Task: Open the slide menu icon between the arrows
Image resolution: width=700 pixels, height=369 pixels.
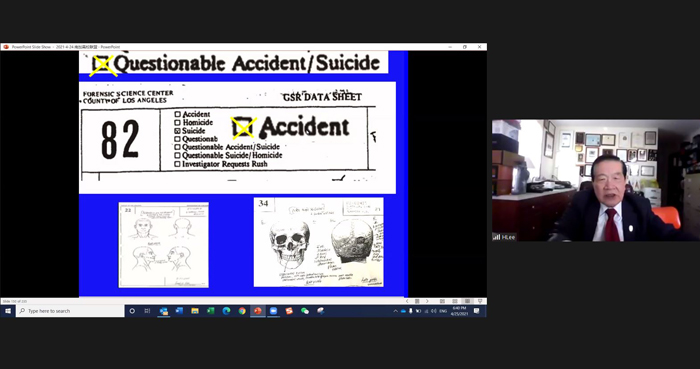Action: pos(417,301)
